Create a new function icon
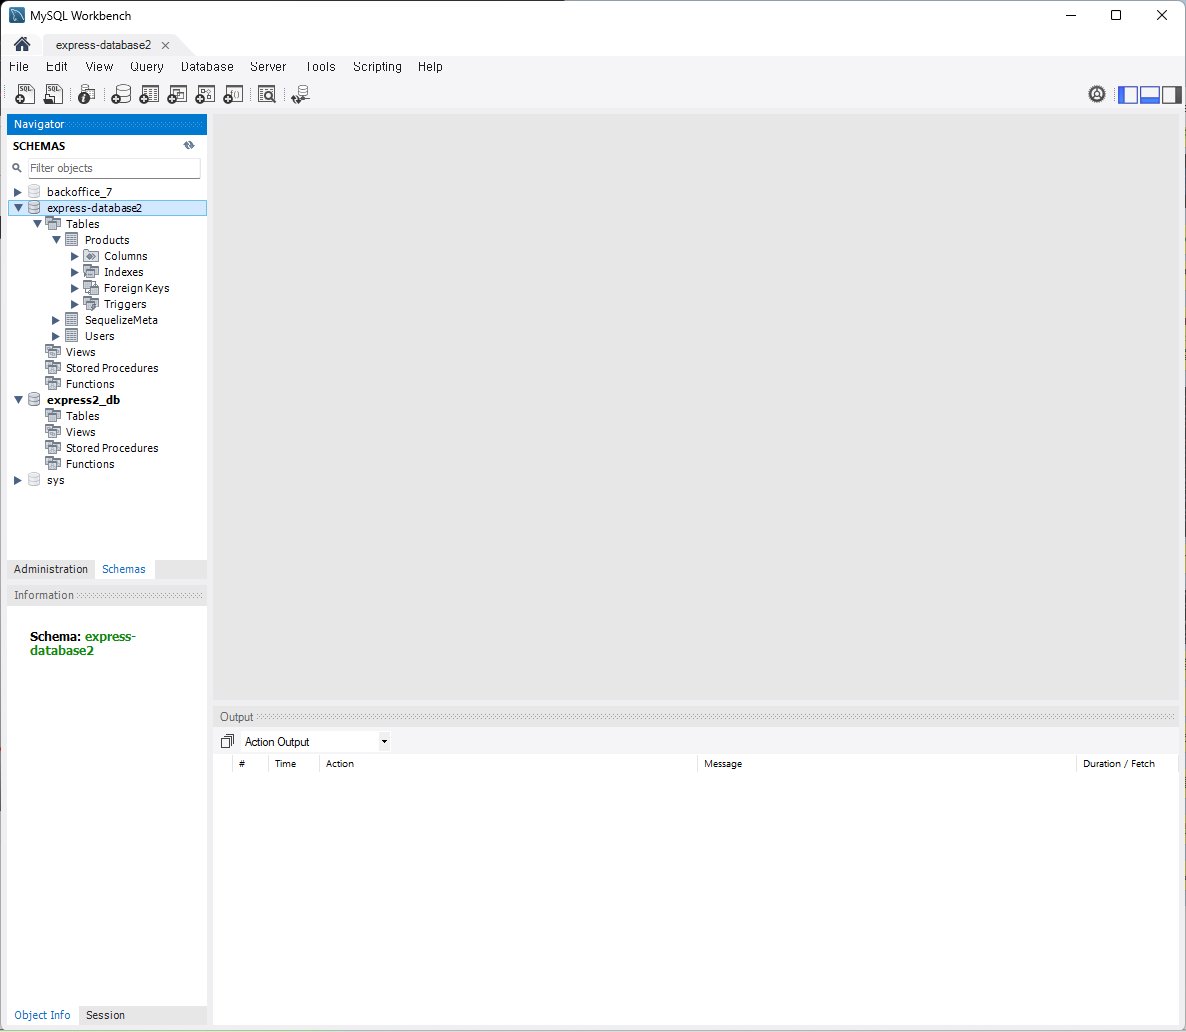 (233, 94)
